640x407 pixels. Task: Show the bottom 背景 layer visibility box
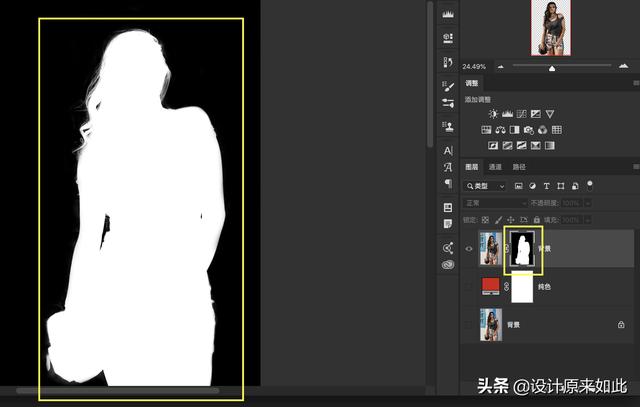(x=469, y=325)
